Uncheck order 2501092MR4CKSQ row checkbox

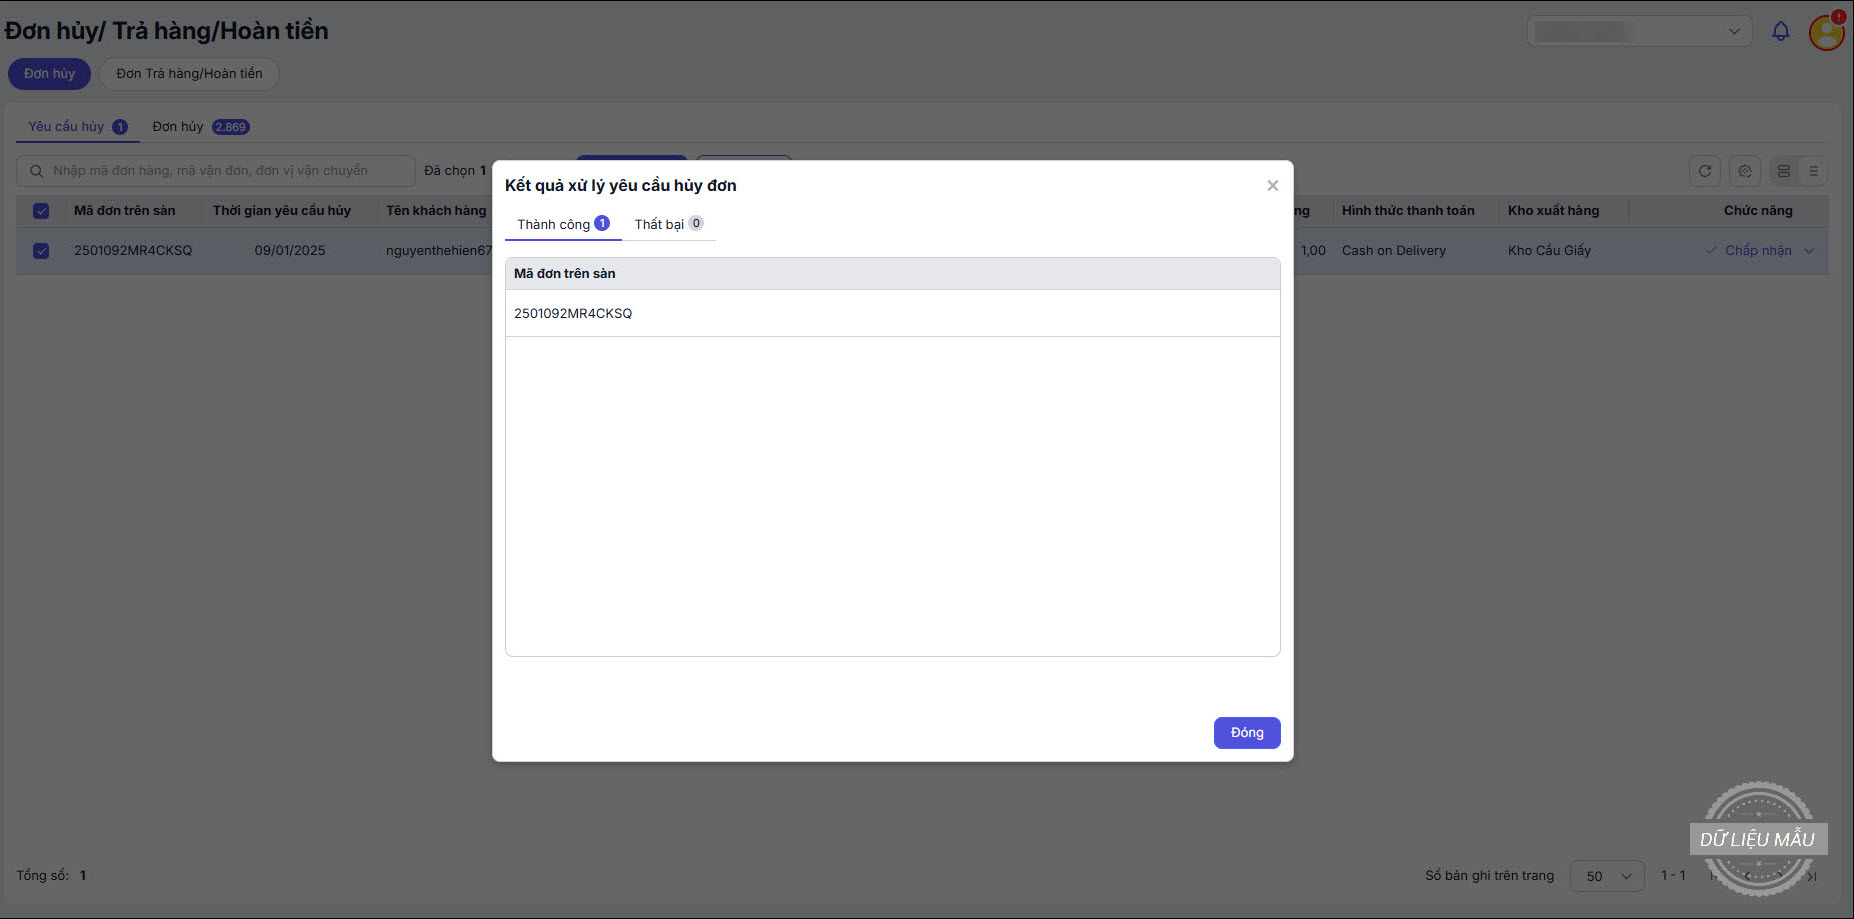pos(41,251)
